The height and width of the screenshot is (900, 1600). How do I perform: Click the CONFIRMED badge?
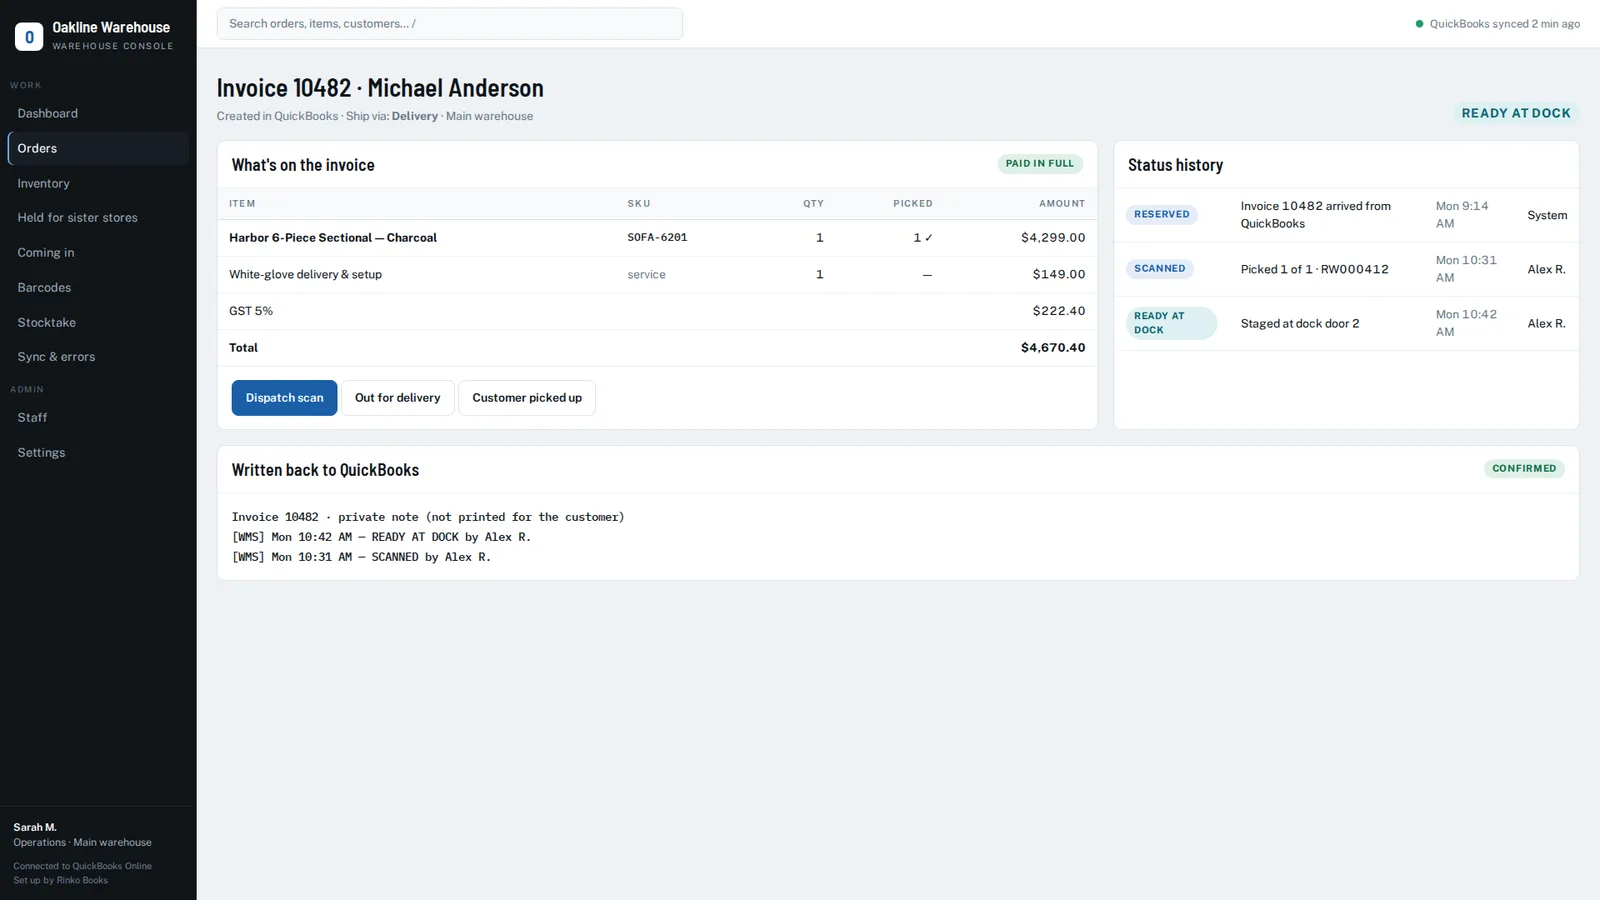pos(1524,468)
